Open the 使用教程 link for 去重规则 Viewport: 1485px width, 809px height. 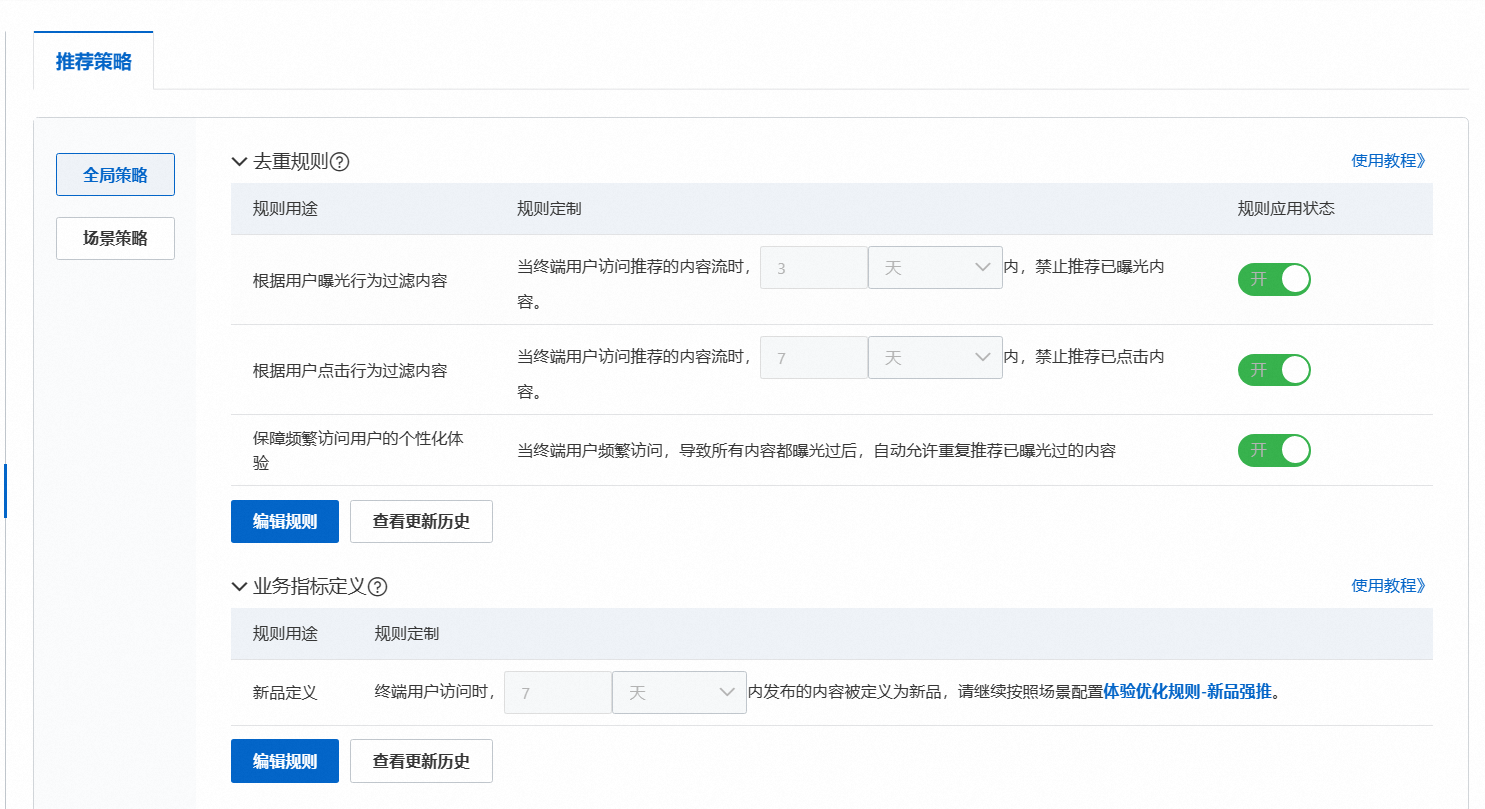pos(1389,161)
